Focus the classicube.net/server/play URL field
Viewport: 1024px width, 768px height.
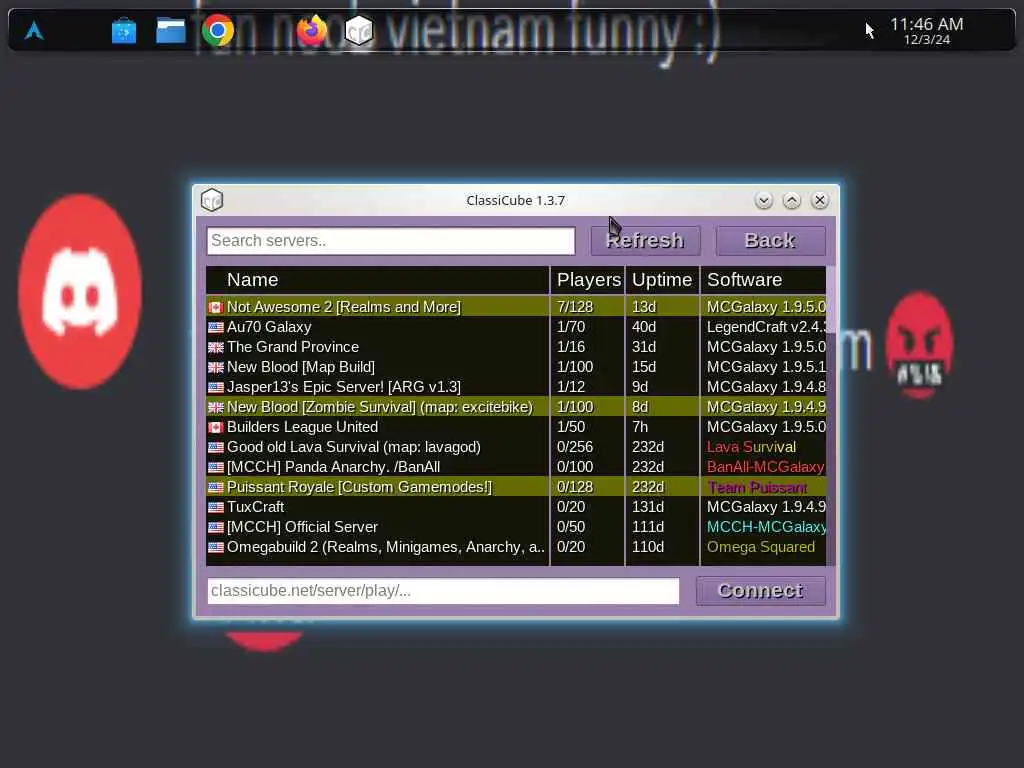[443, 590]
